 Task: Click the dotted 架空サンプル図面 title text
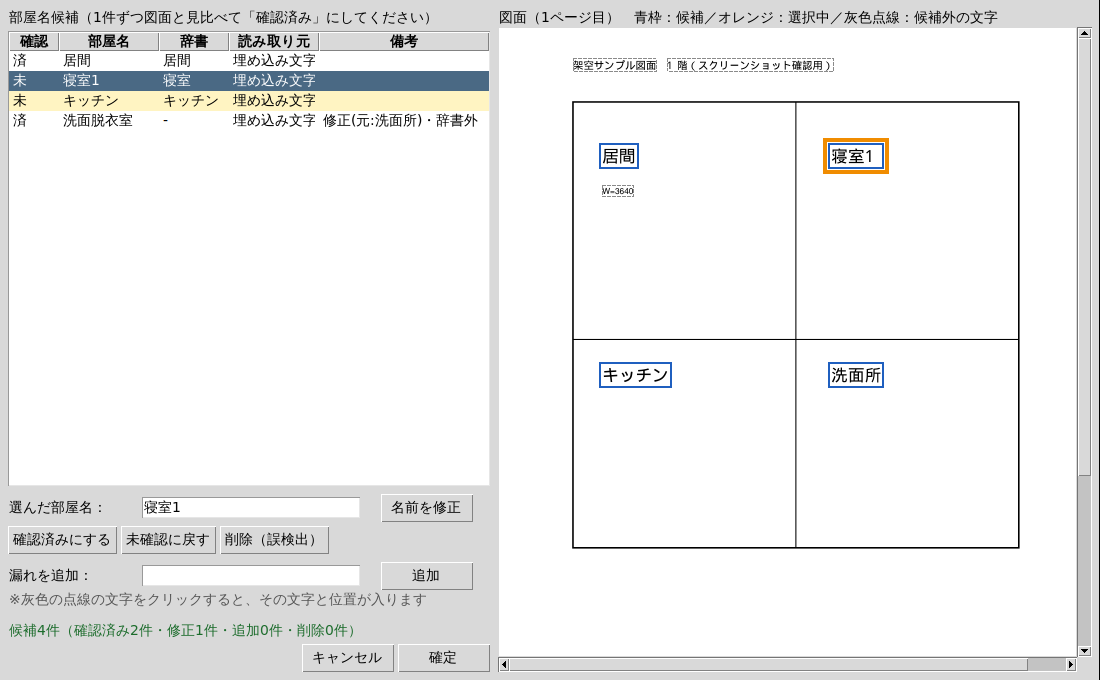pos(615,65)
